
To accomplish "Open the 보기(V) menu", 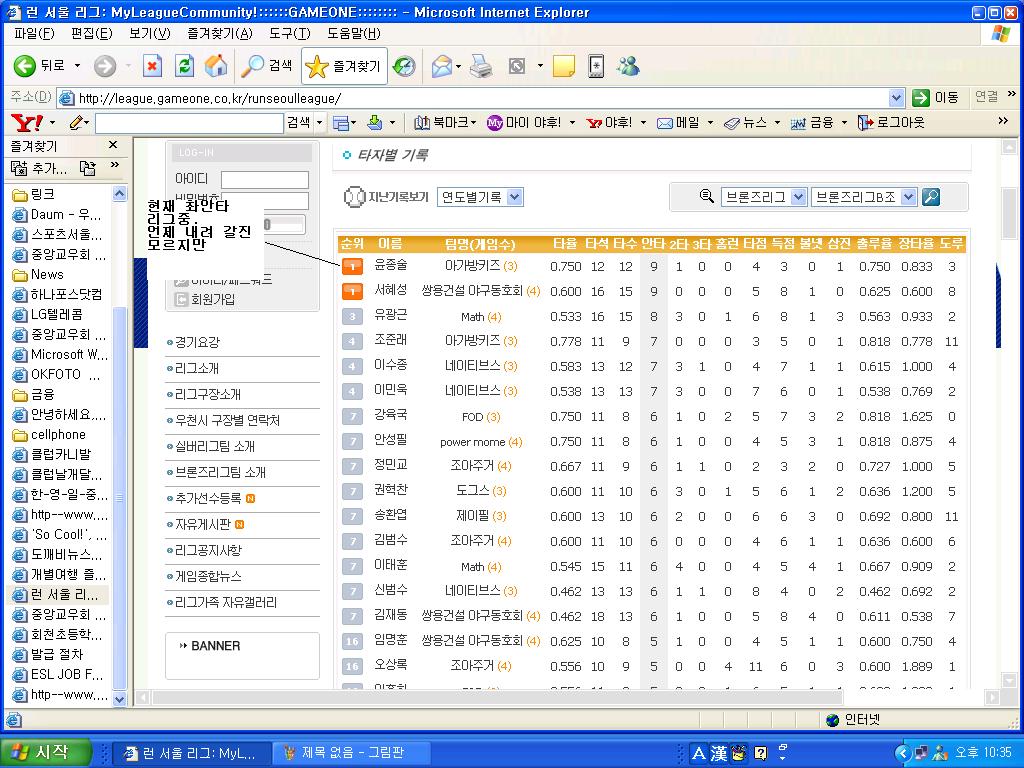I will [x=149, y=33].
